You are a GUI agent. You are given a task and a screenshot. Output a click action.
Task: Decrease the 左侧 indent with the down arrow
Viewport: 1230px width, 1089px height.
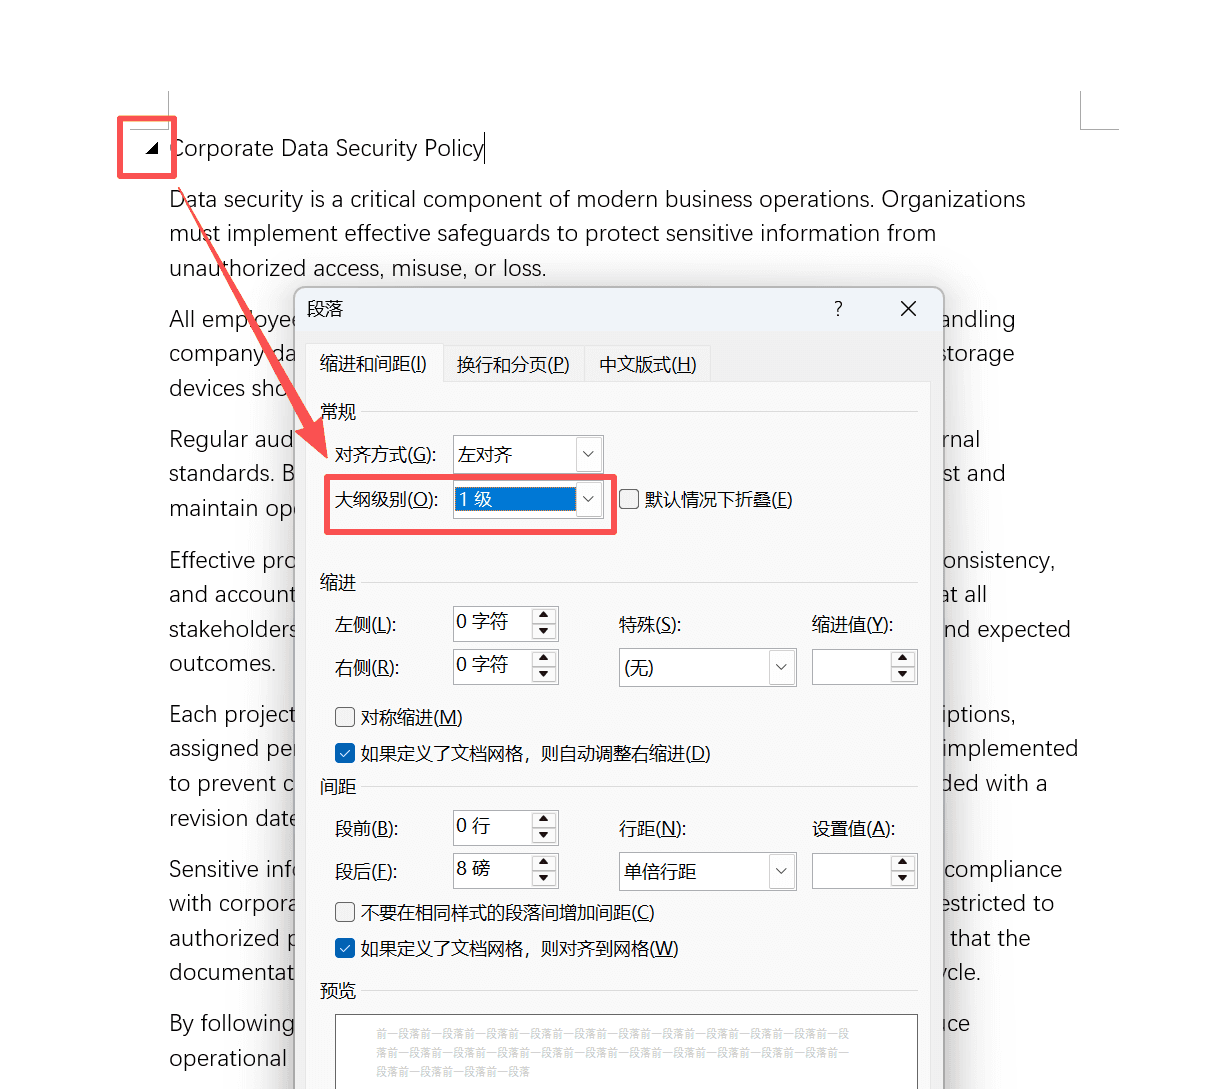pos(543,631)
